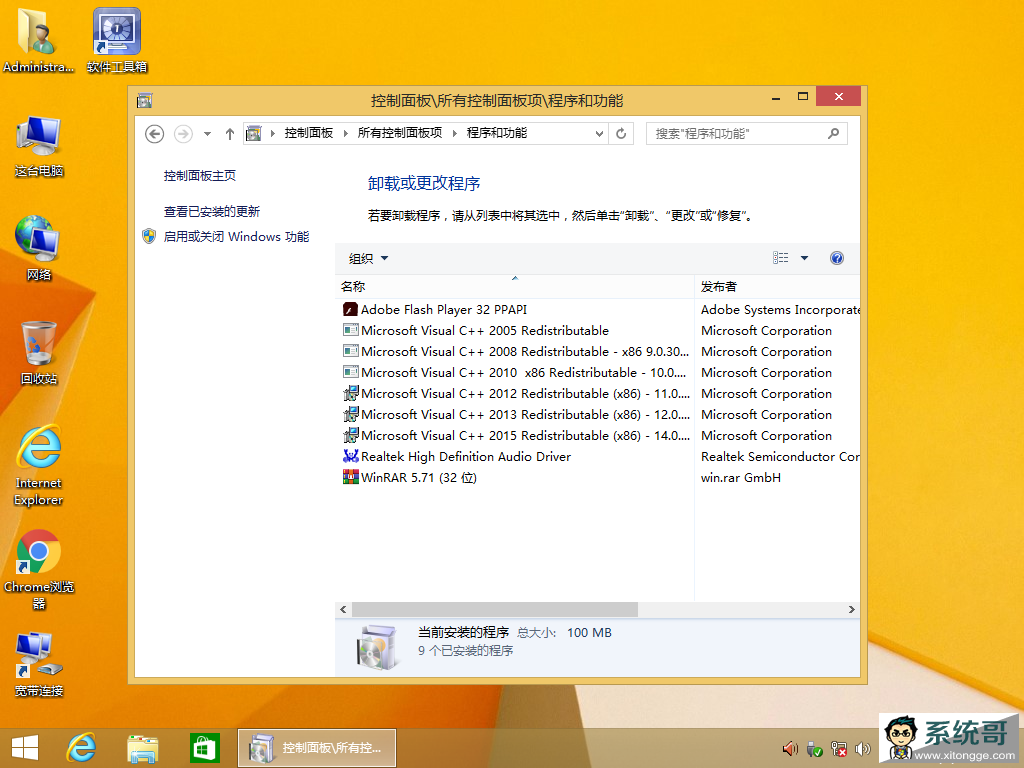Click the 控制面板 breadcrumb segment
Image resolution: width=1024 pixels, height=768 pixels.
click(309, 133)
